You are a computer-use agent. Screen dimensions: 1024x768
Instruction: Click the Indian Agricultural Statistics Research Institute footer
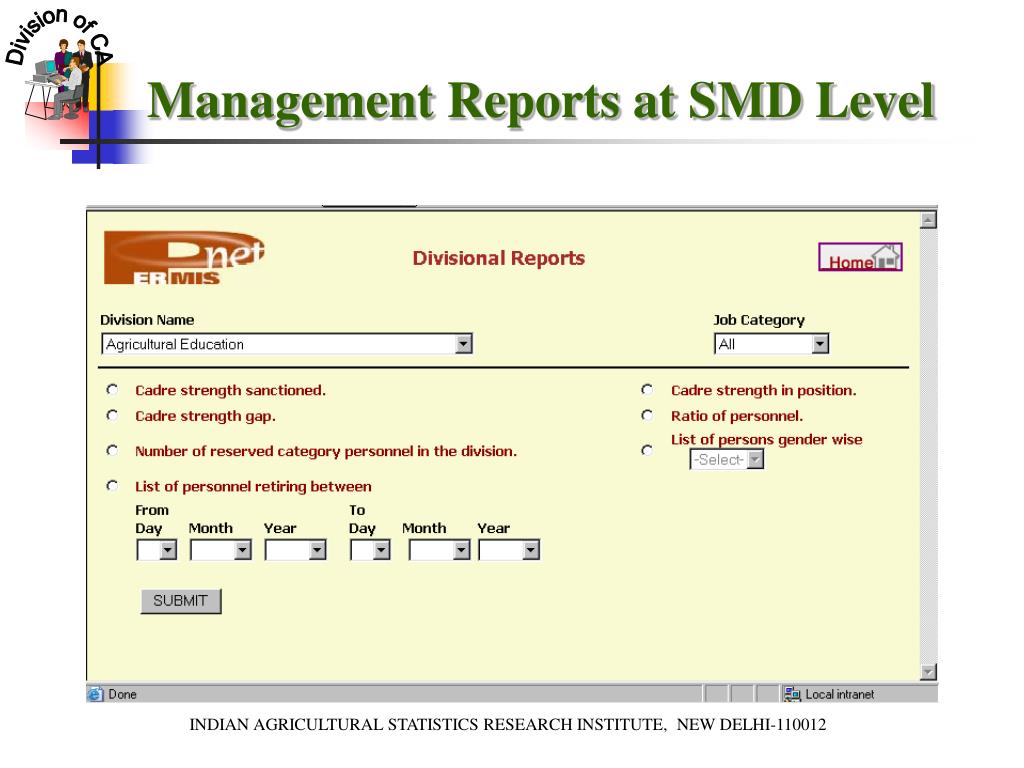point(507,725)
